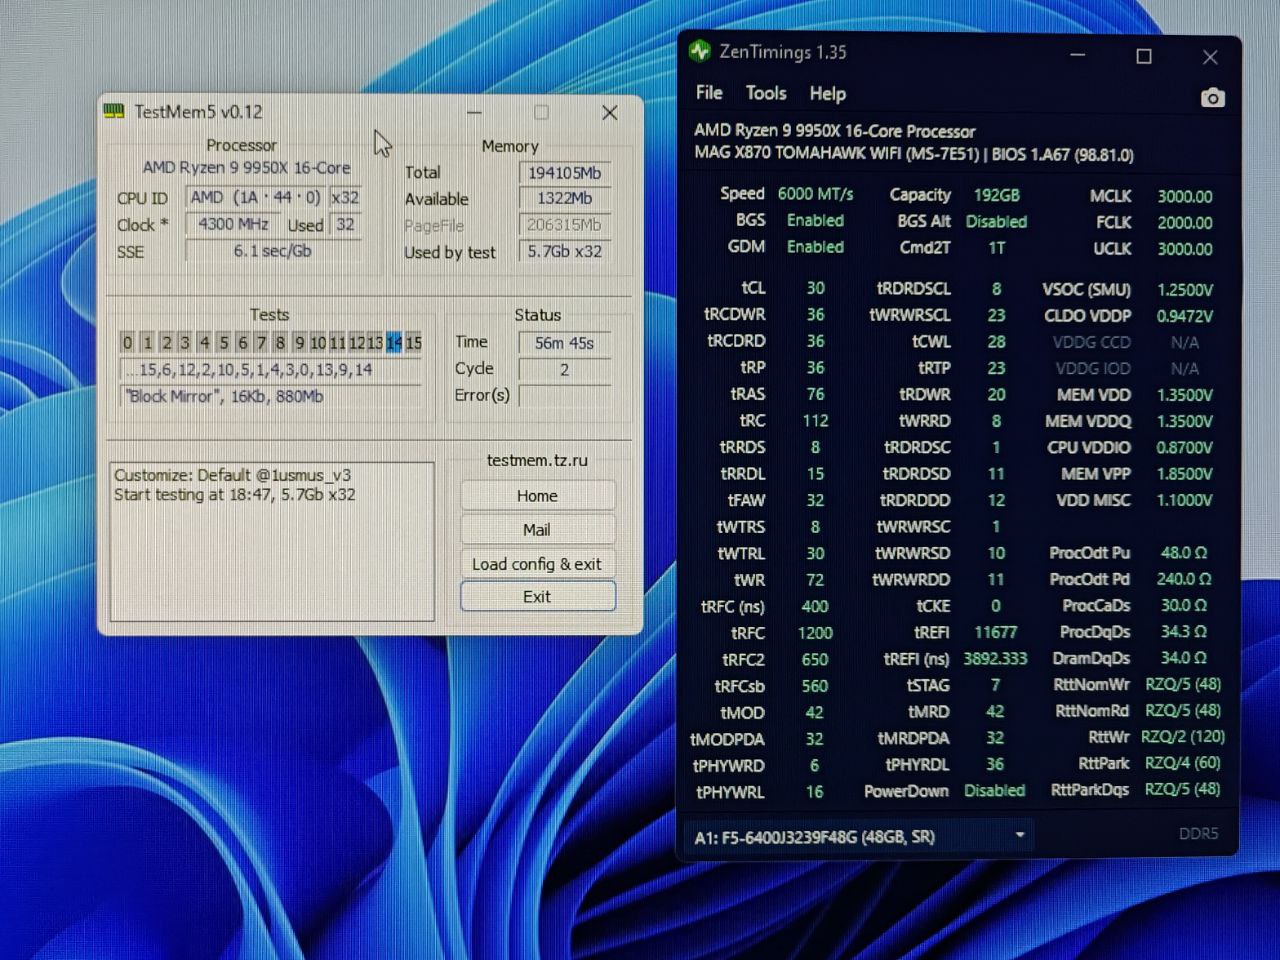Viewport: 1280px width, 960px height.
Task: Click "AMD Ryzen 9 9950X 16-Core" in TestMem5
Action: point(246,168)
